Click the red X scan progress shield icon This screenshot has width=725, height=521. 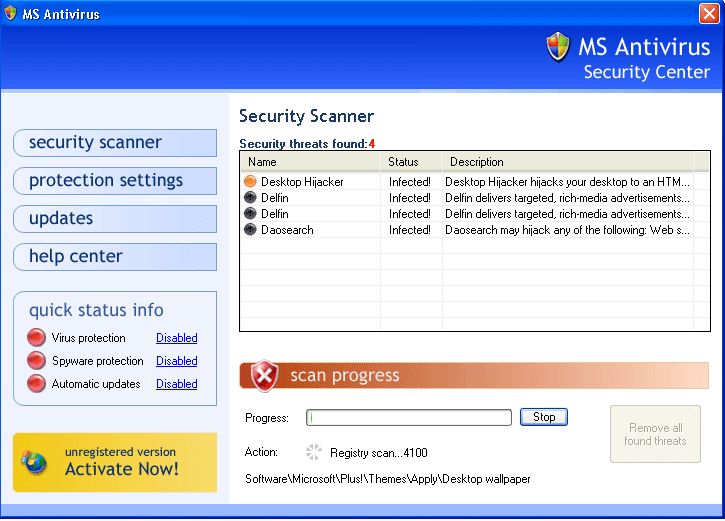click(x=264, y=376)
